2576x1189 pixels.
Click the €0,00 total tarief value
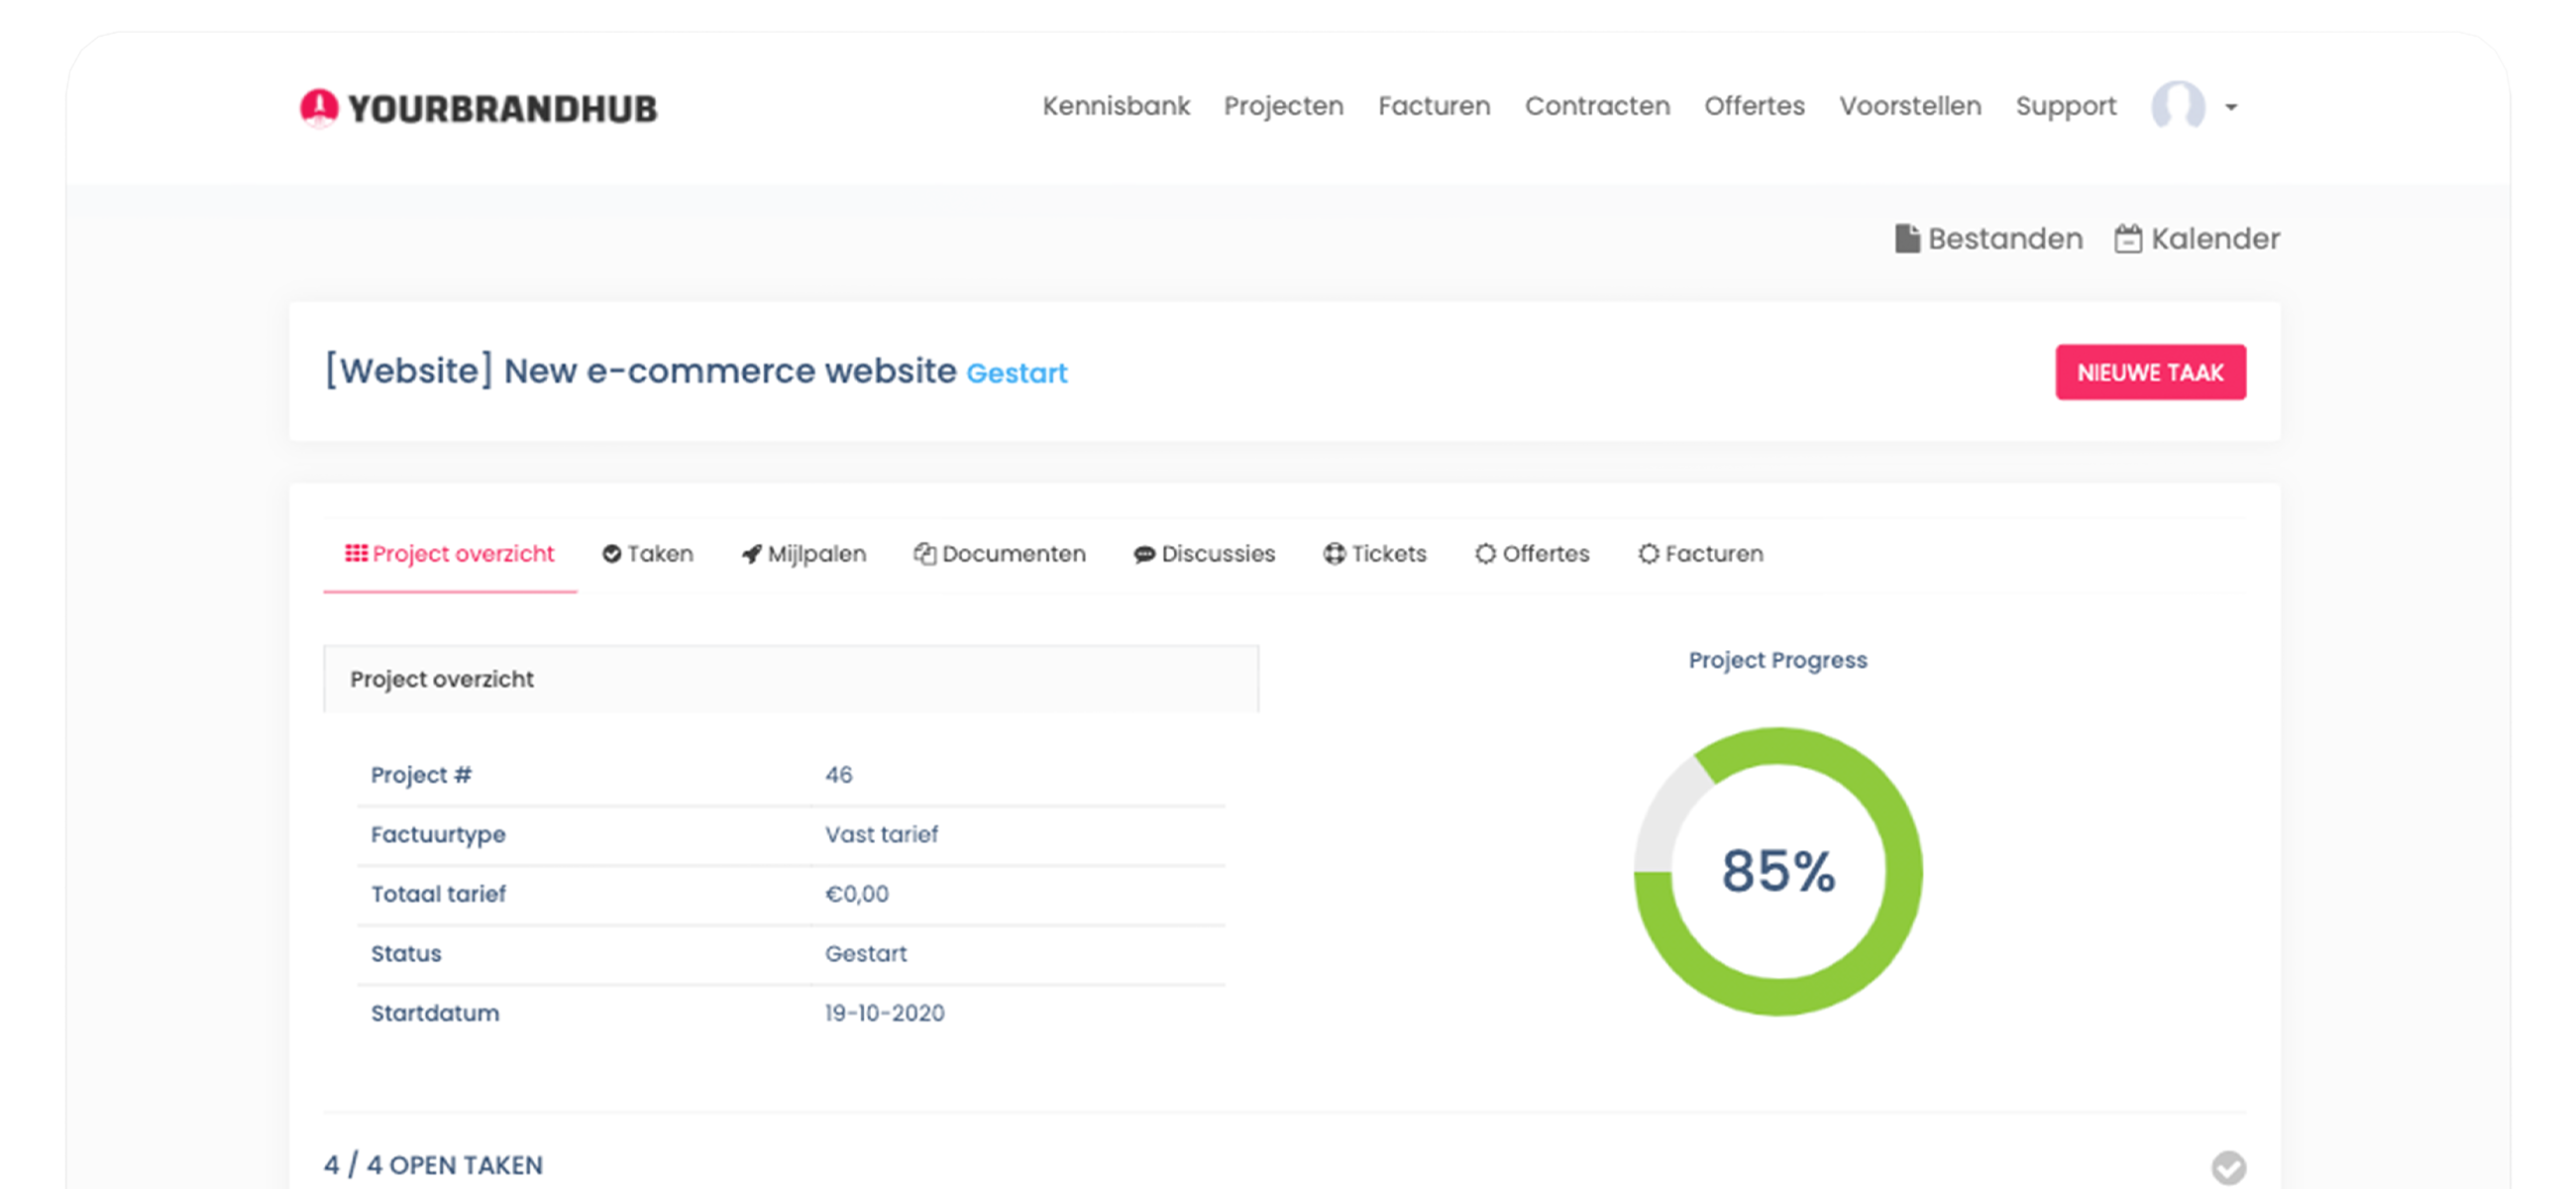coord(856,894)
